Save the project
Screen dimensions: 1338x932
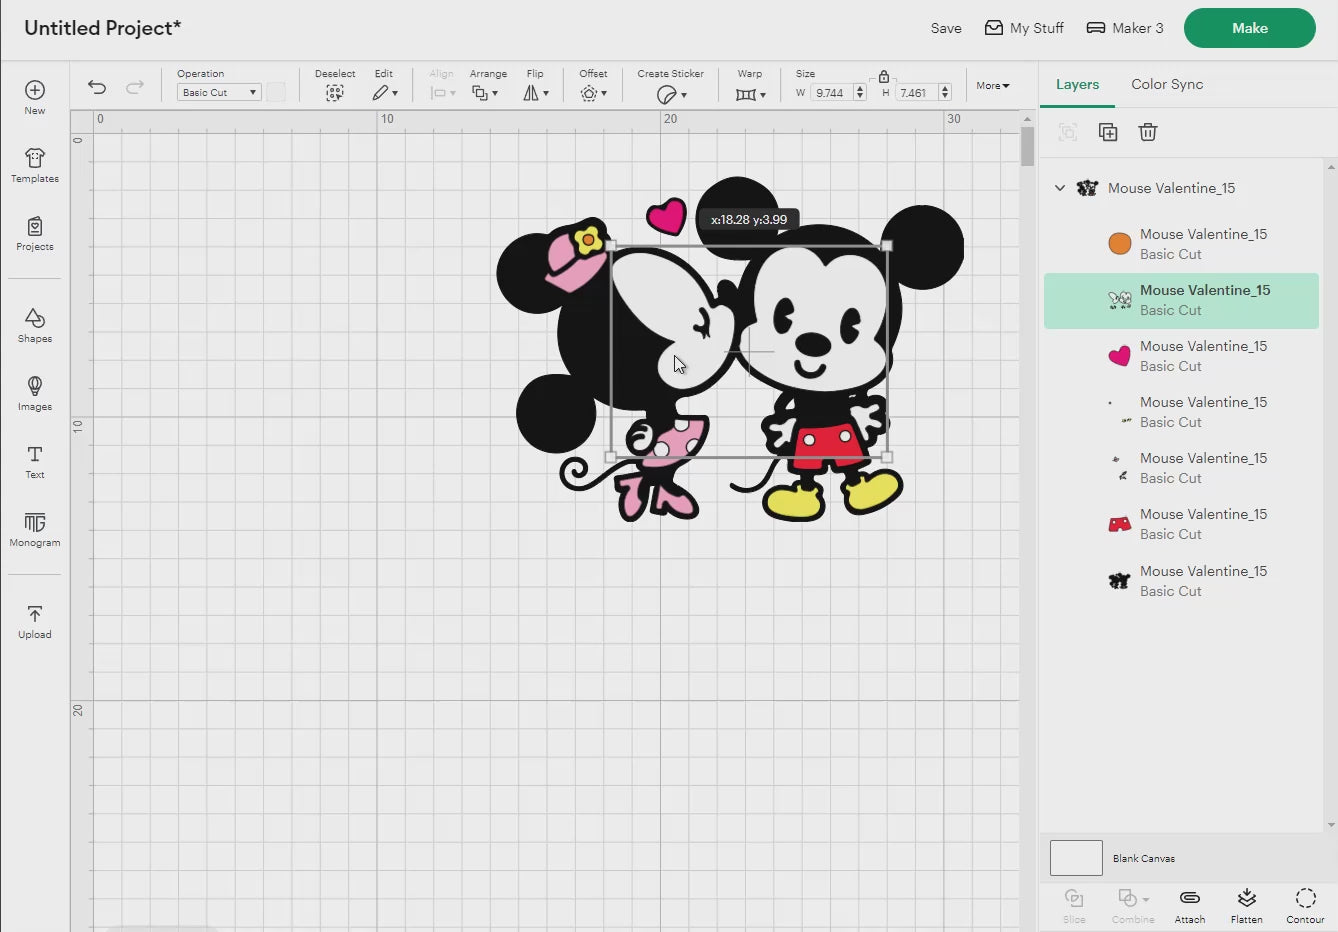(x=946, y=28)
